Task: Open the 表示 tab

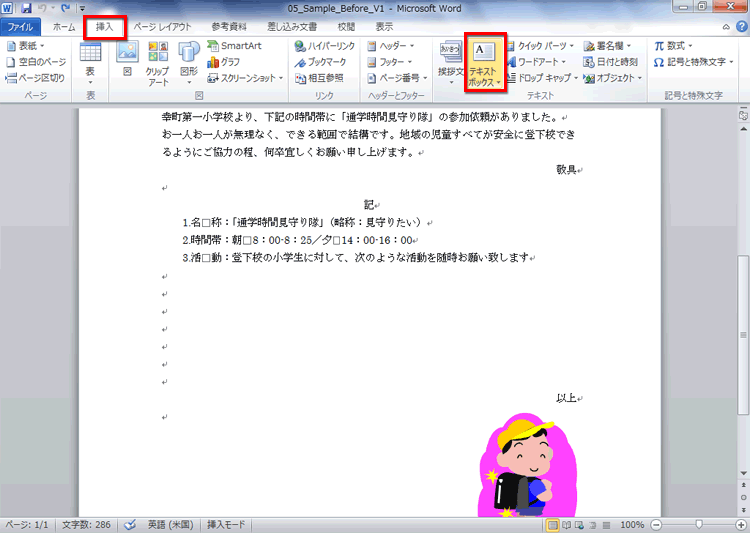Action: 384,27
